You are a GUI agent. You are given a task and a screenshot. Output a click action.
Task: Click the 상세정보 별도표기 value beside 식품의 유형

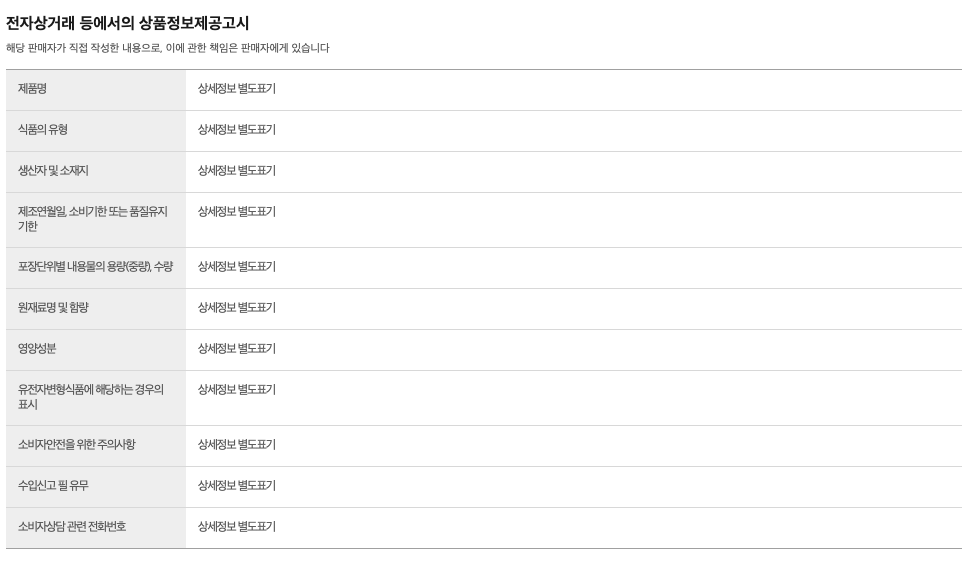(x=236, y=130)
